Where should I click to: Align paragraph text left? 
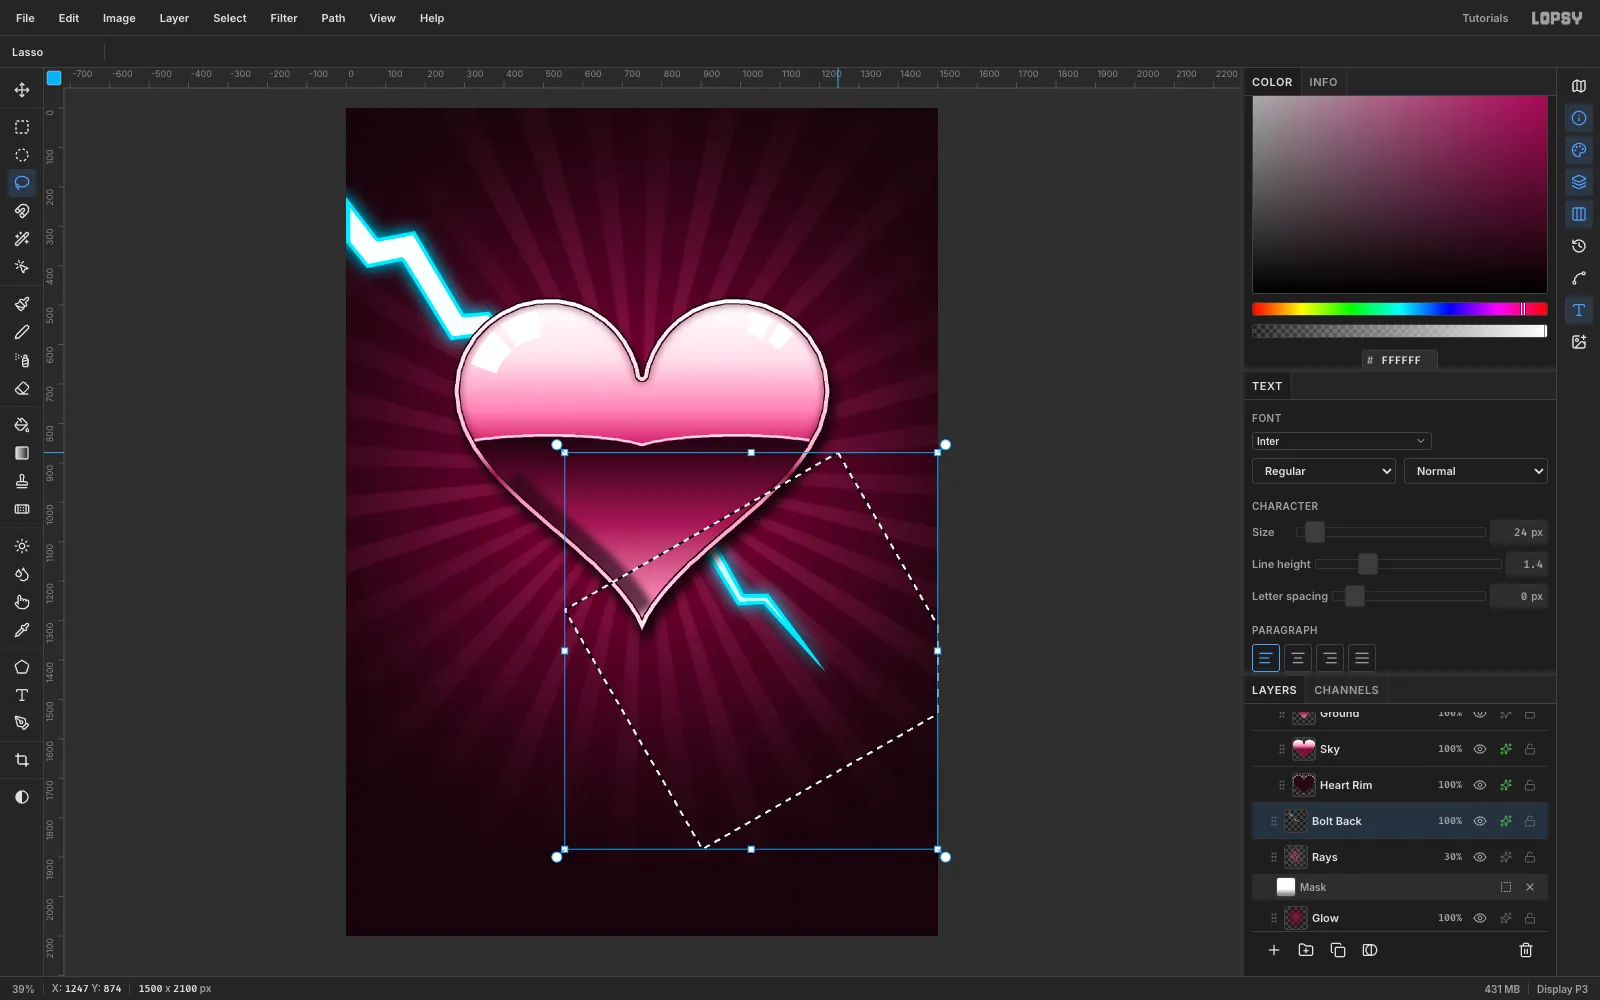click(x=1265, y=658)
